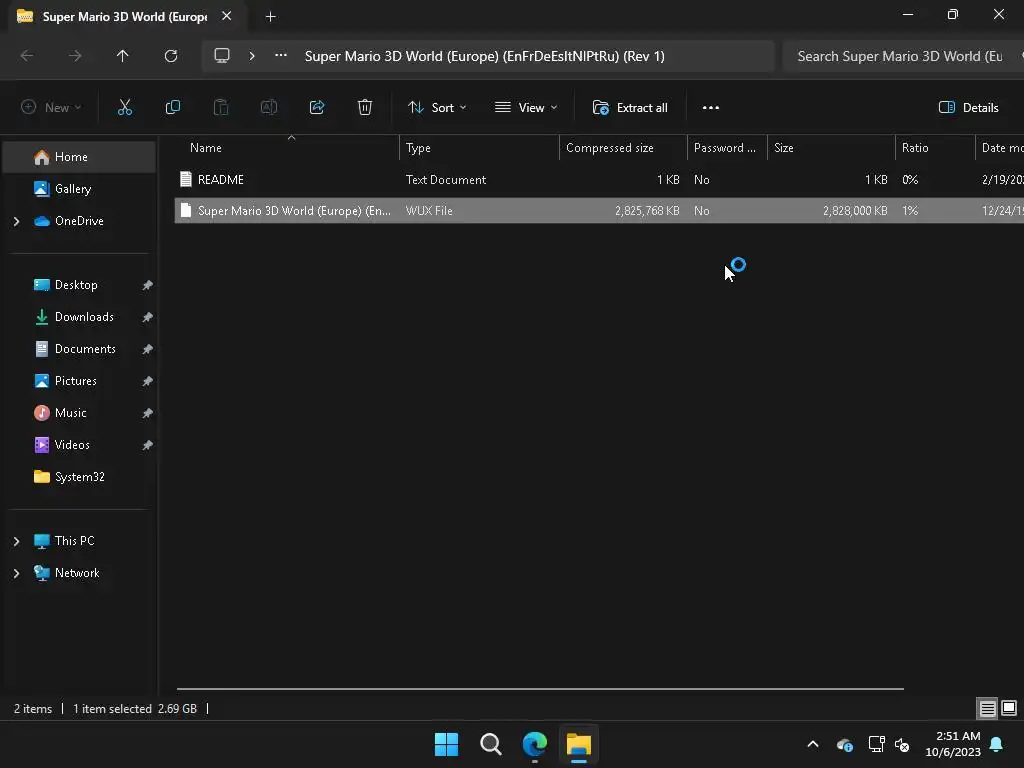Sort by the Name column header
The image size is (1024, 768).
(x=287, y=148)
